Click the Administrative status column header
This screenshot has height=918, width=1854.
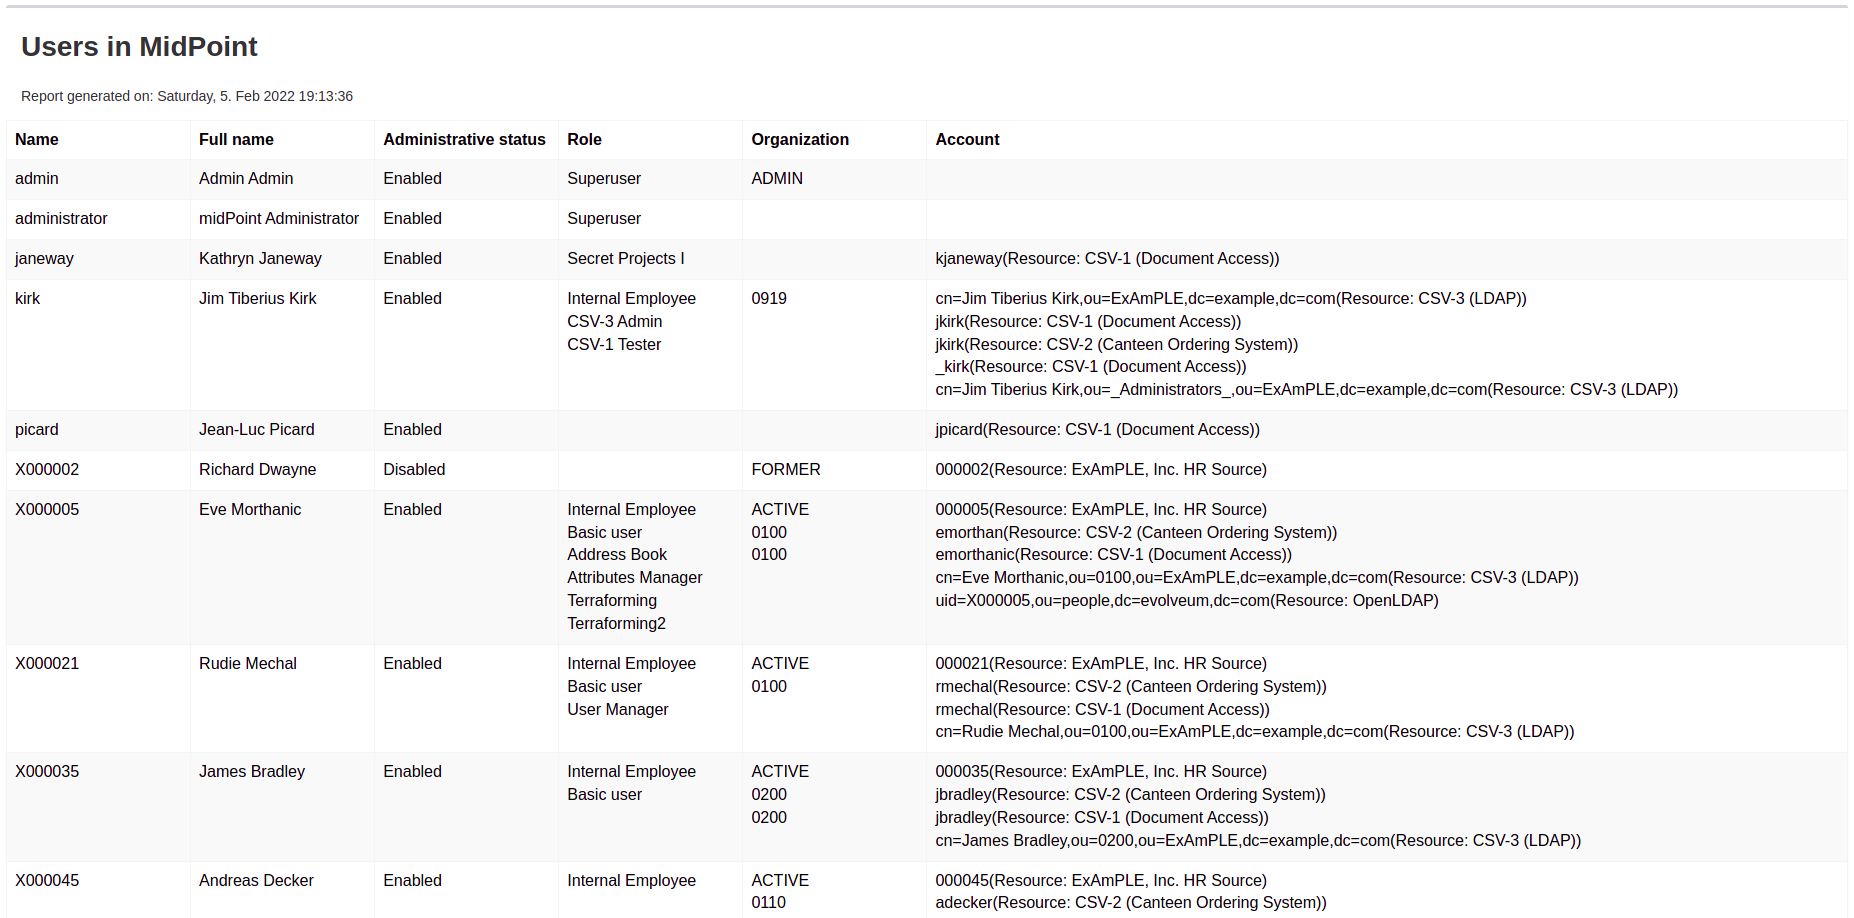(x=464, y=140)
